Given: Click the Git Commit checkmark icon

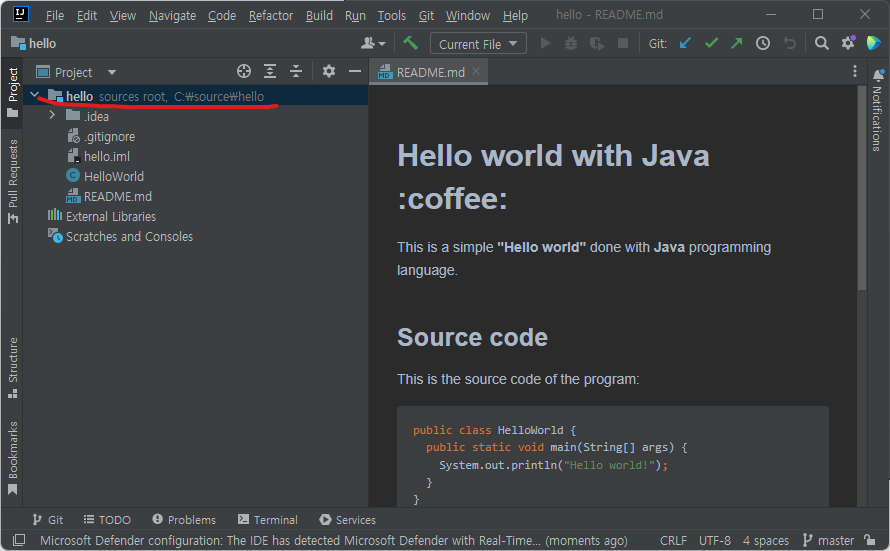Looking at the screenshot, I should (x=711, y=43).
